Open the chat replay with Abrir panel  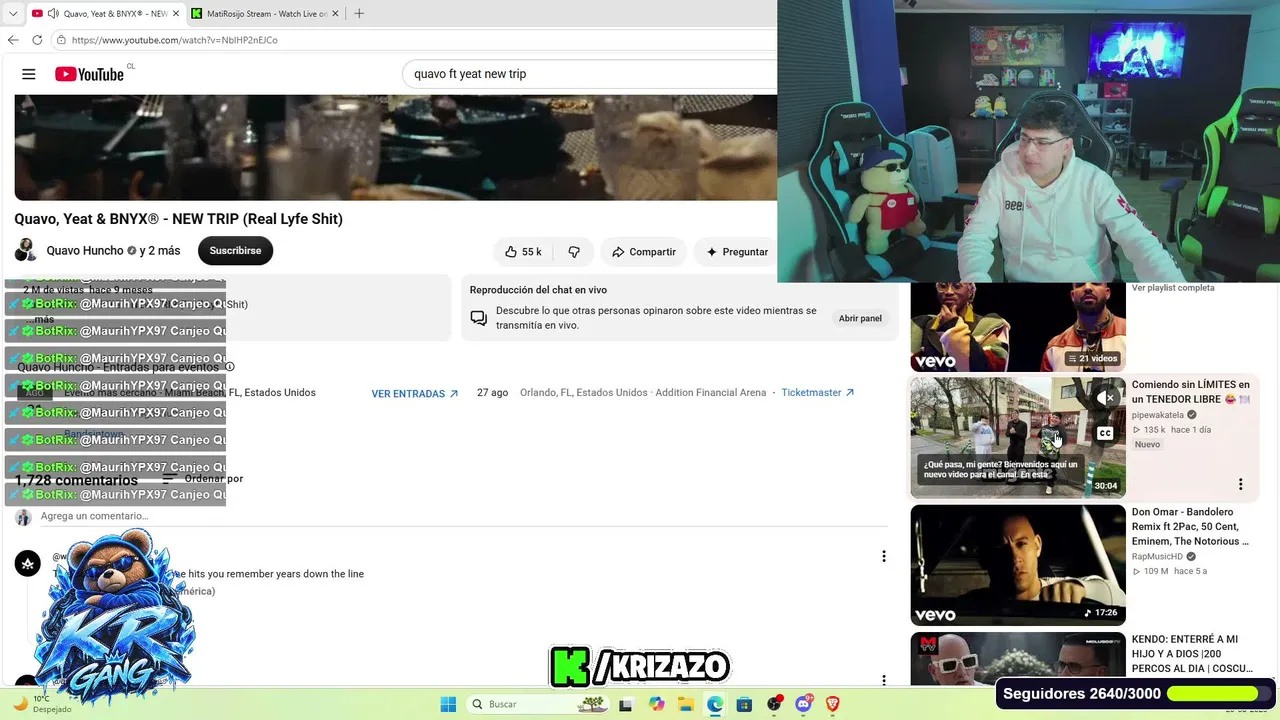(860, 318)
